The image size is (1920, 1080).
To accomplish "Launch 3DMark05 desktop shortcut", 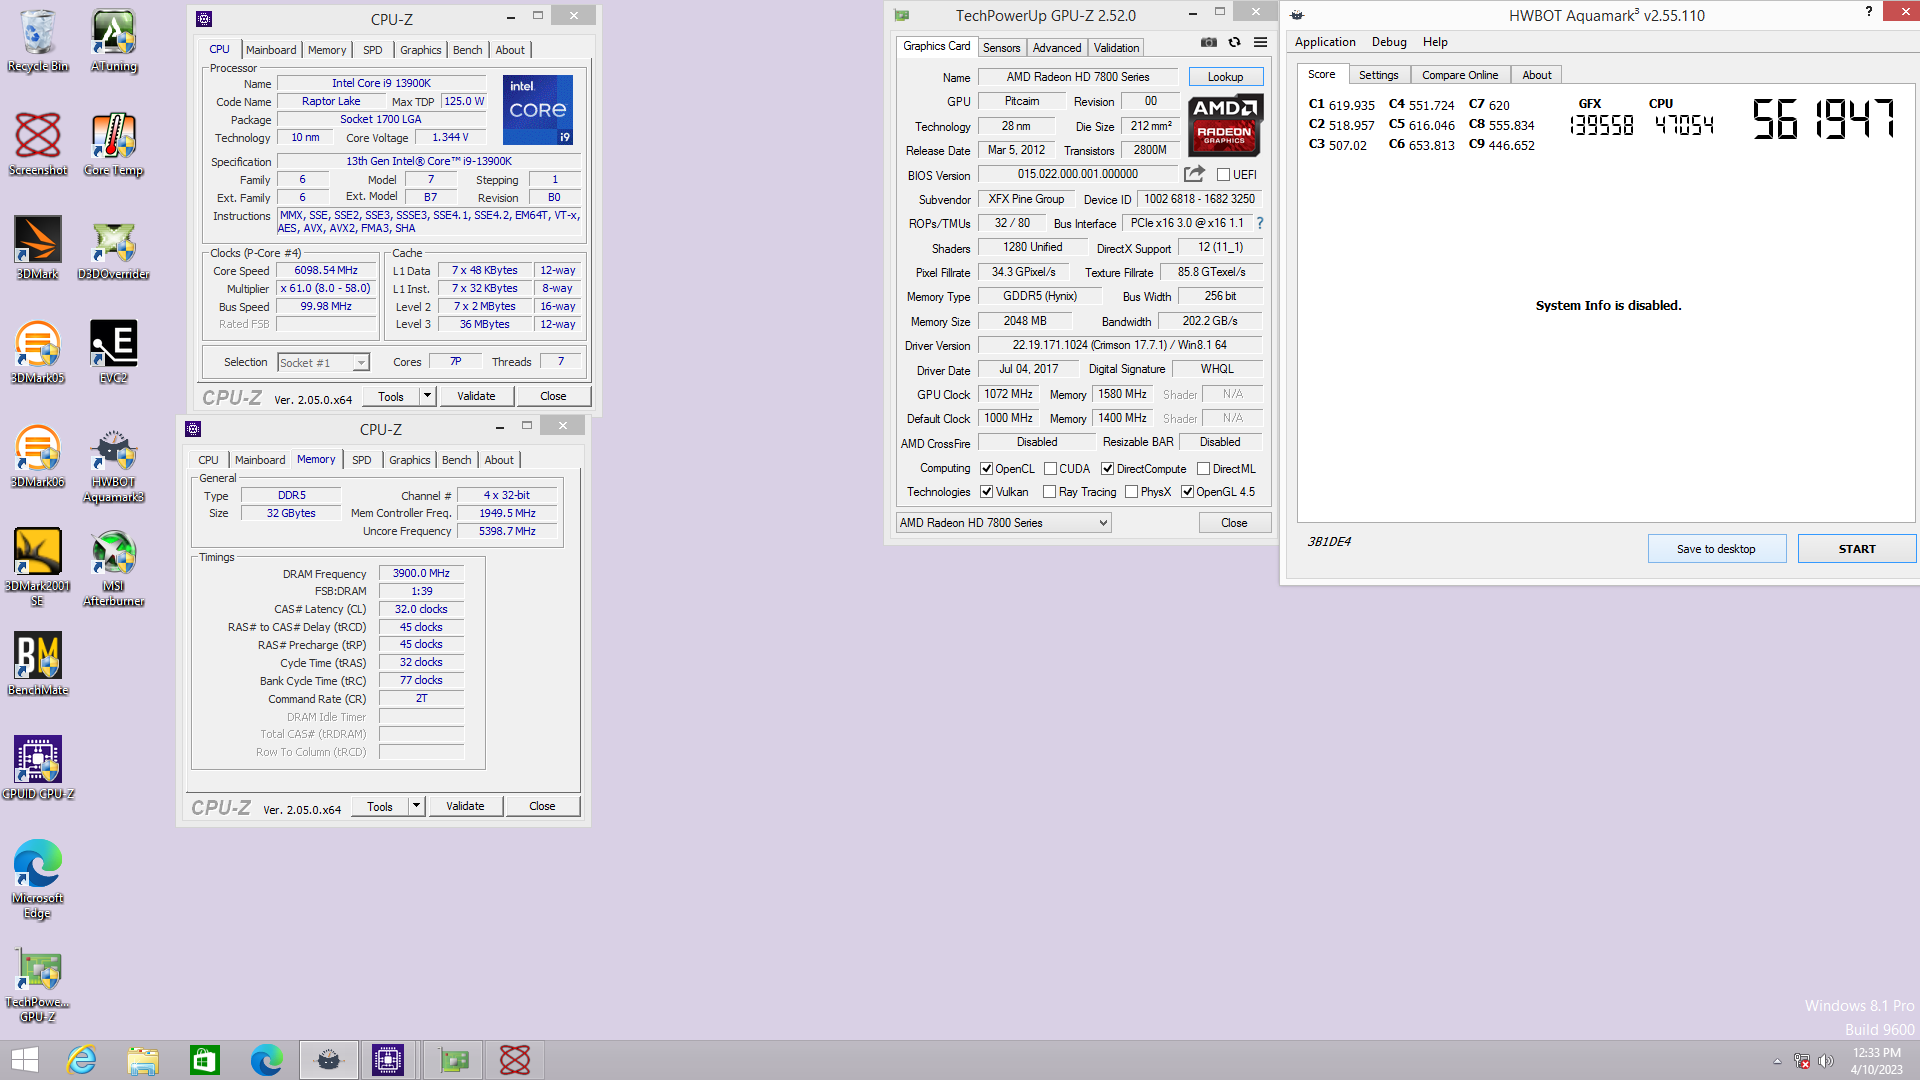I will [38, 353].
